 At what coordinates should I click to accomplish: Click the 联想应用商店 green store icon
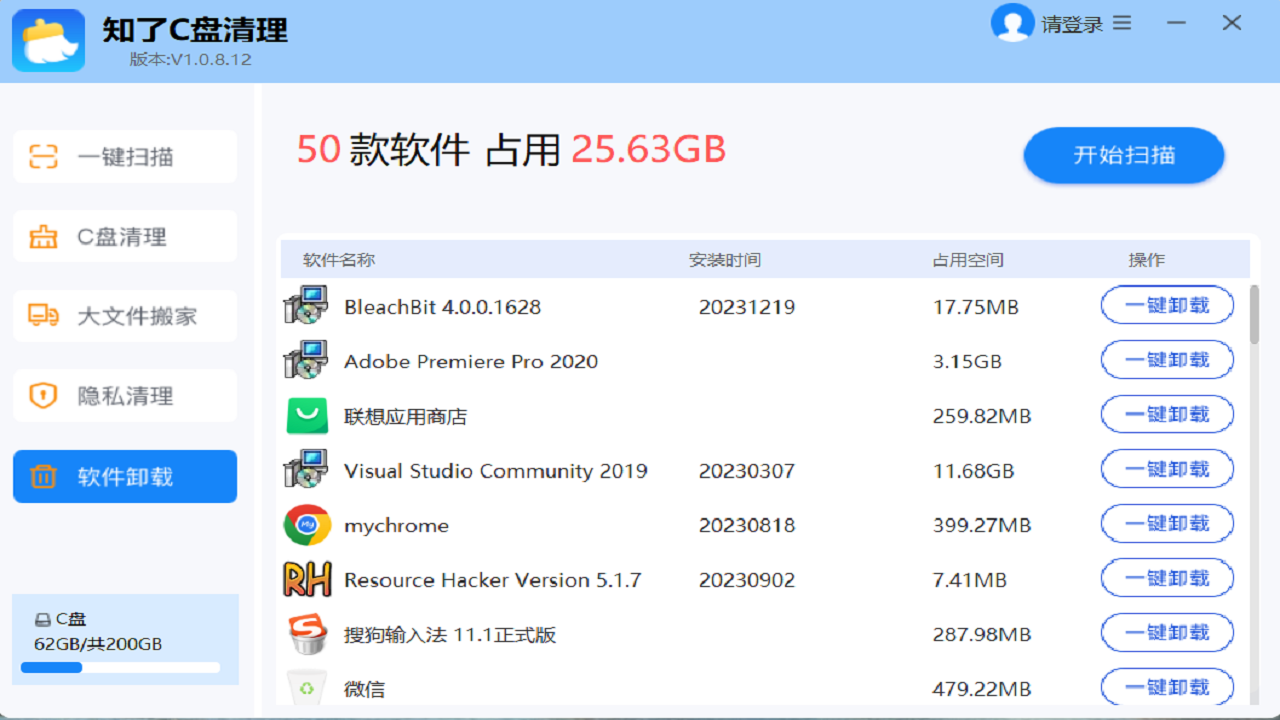click(x=307, y=415)
